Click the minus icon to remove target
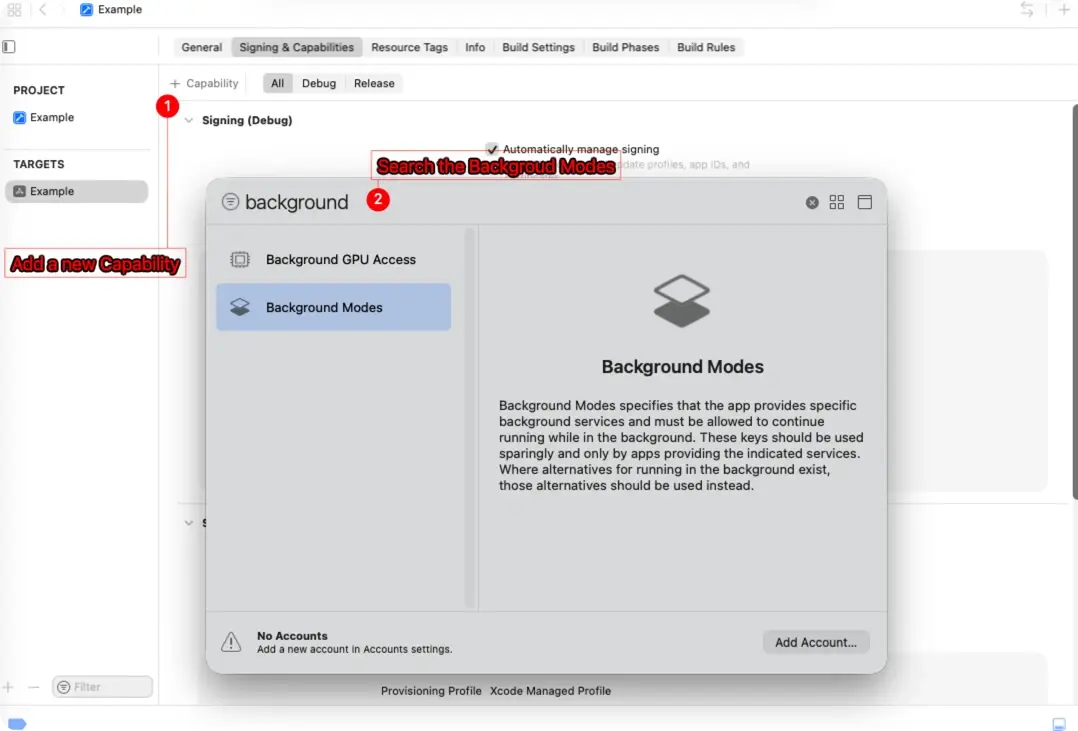Viewport: 1078px width, 731px height. tap(33, 687)
